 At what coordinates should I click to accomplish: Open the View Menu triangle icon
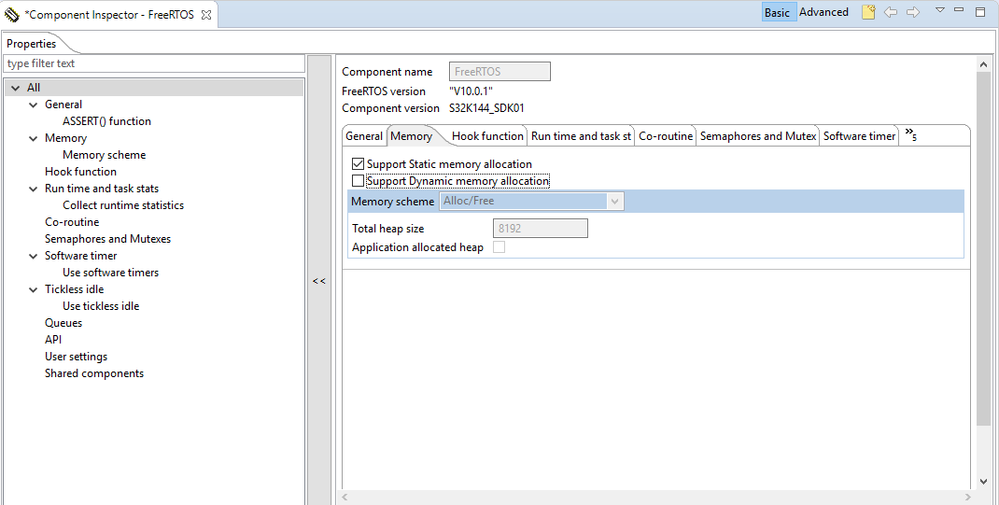pyautogui.click(x=940, y=10)
